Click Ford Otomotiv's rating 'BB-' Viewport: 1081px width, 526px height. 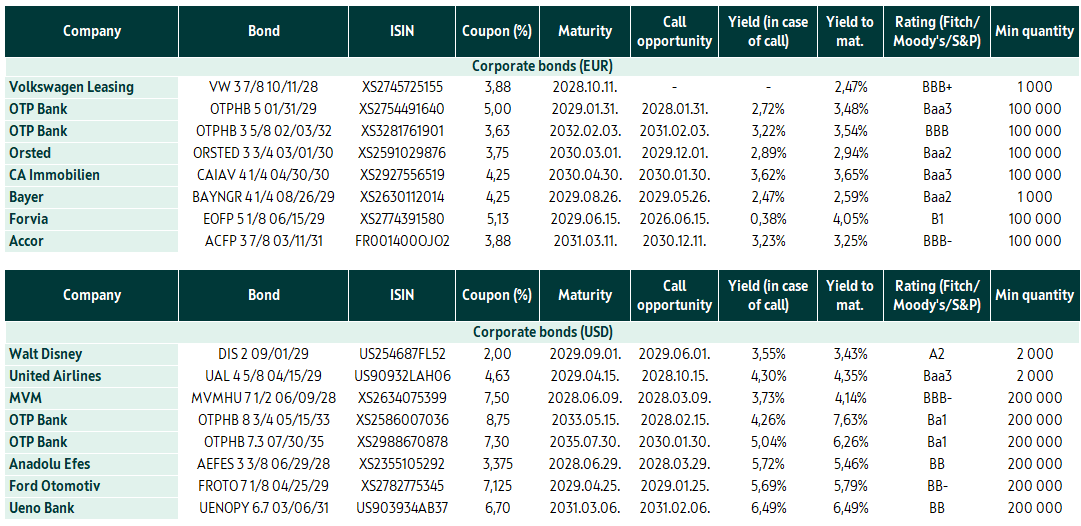tap(935, 487)
